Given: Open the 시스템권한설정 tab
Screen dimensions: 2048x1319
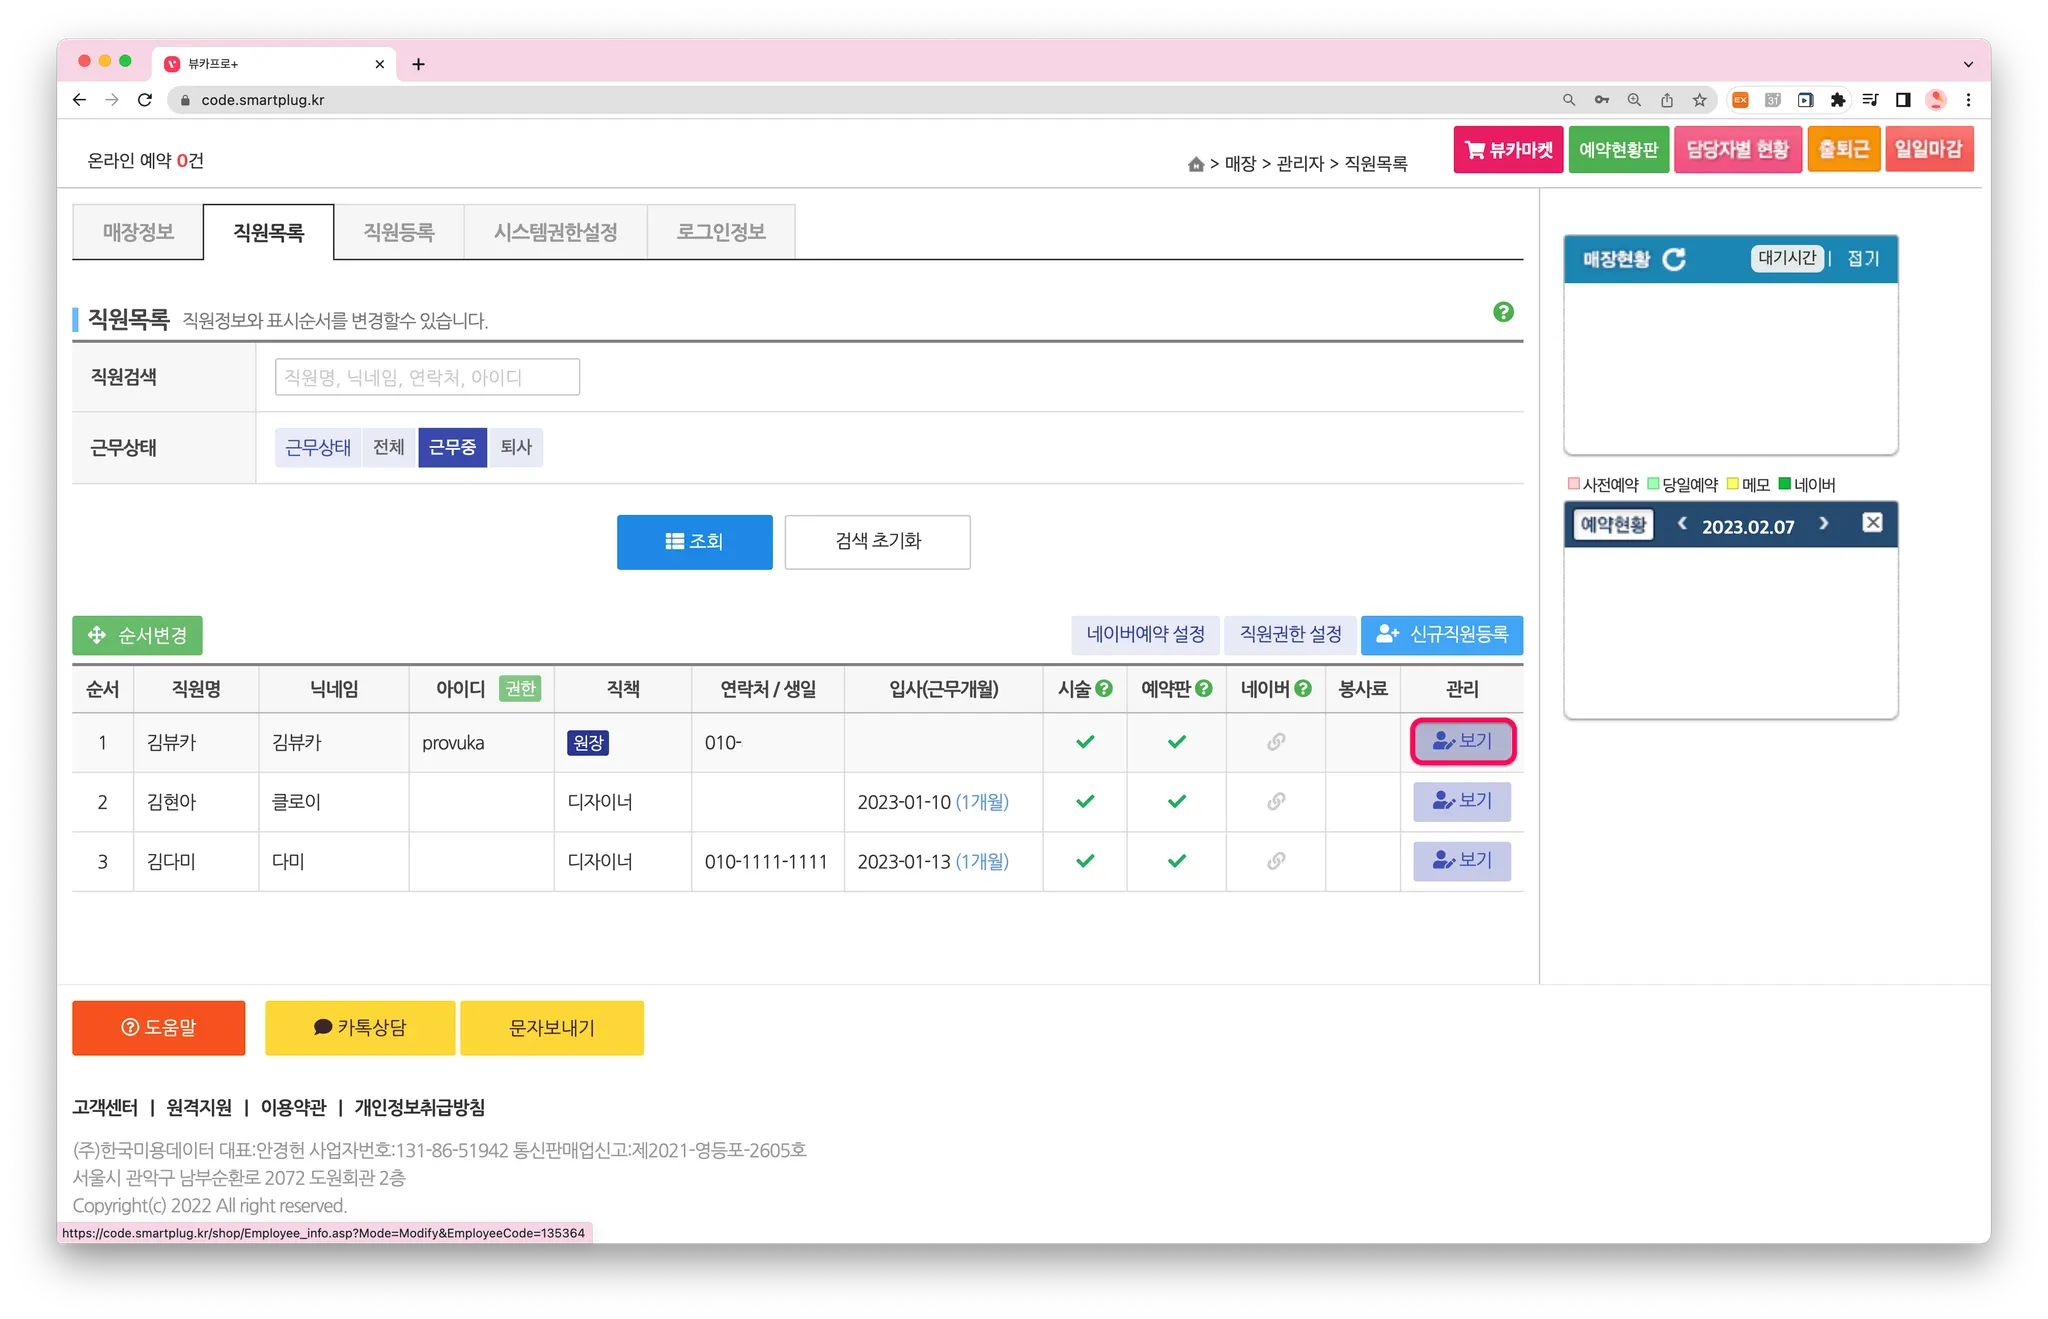Looking at the screenshot, I should tap(555, 232).
